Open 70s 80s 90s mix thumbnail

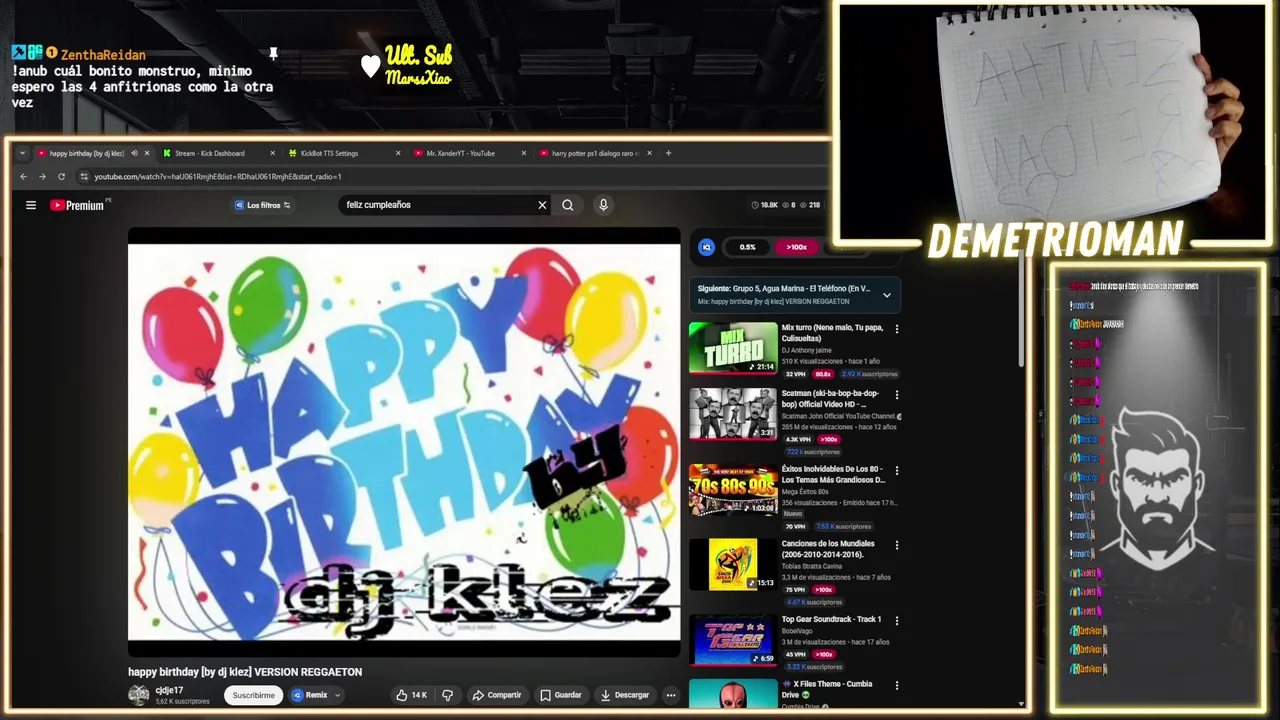(x=733, y=489)
